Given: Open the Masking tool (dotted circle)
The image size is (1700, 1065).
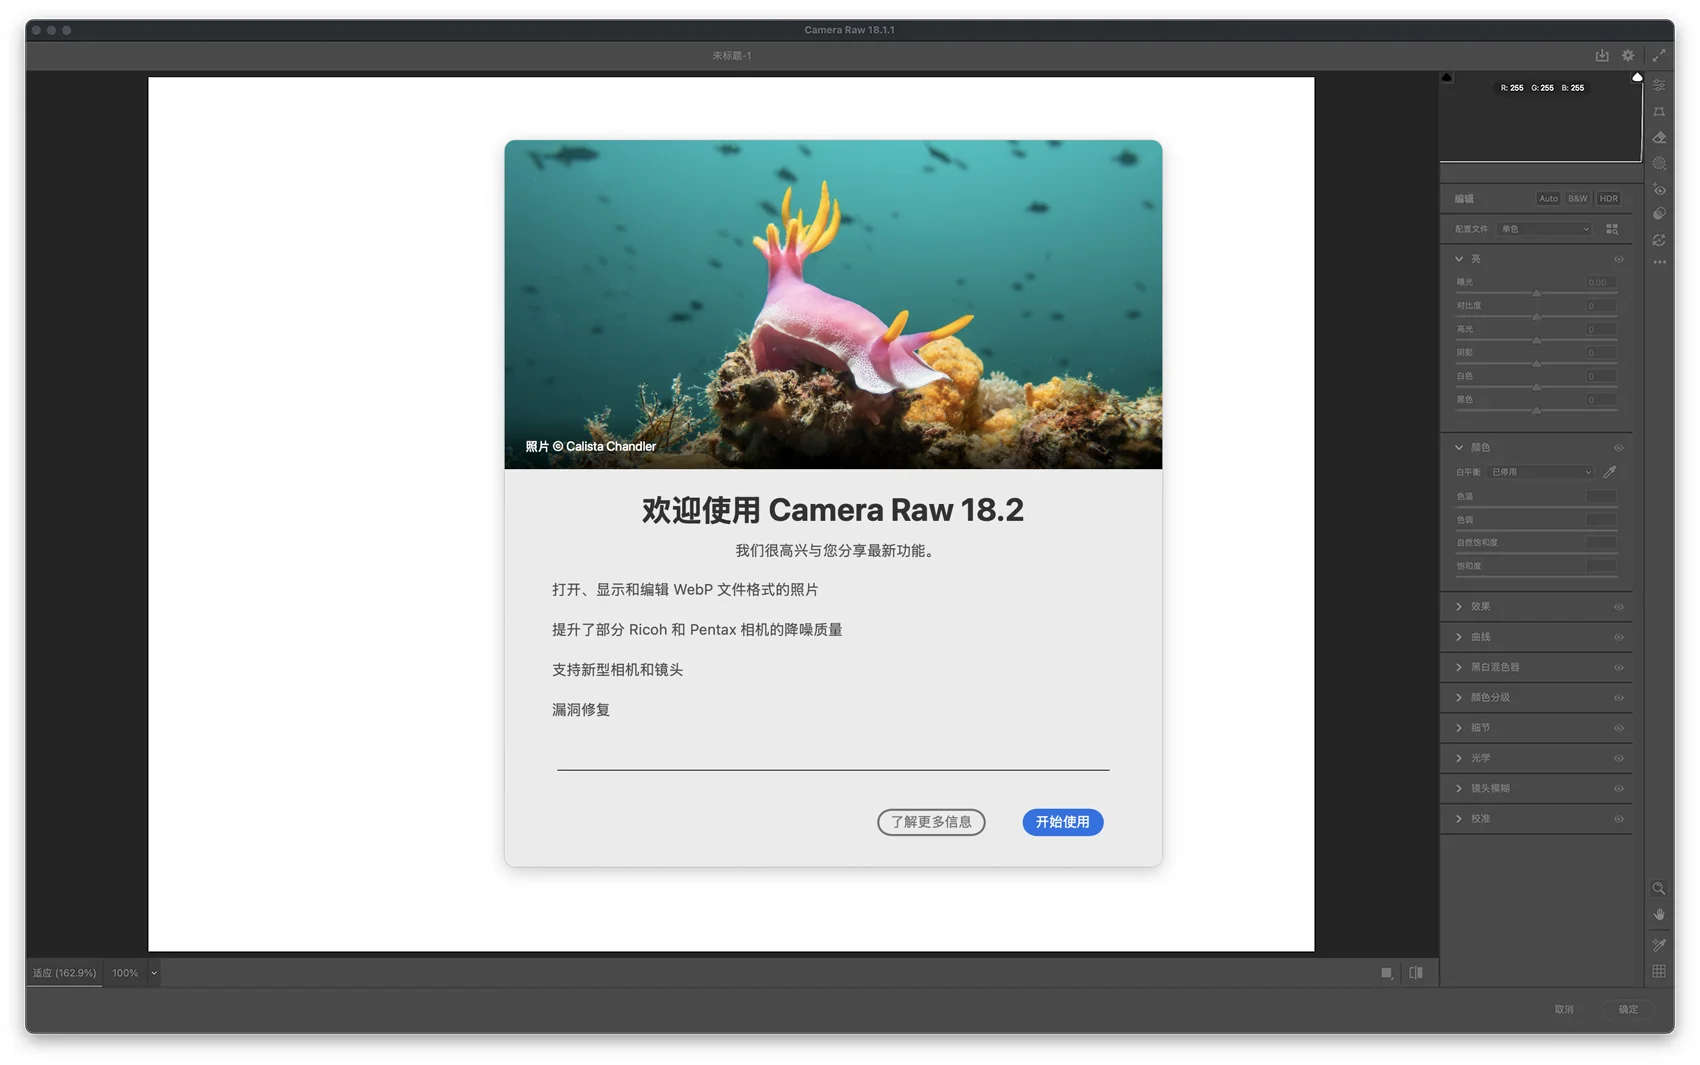Looking at the screenshot, I should pyautogui.click(x=1659, y=164).
